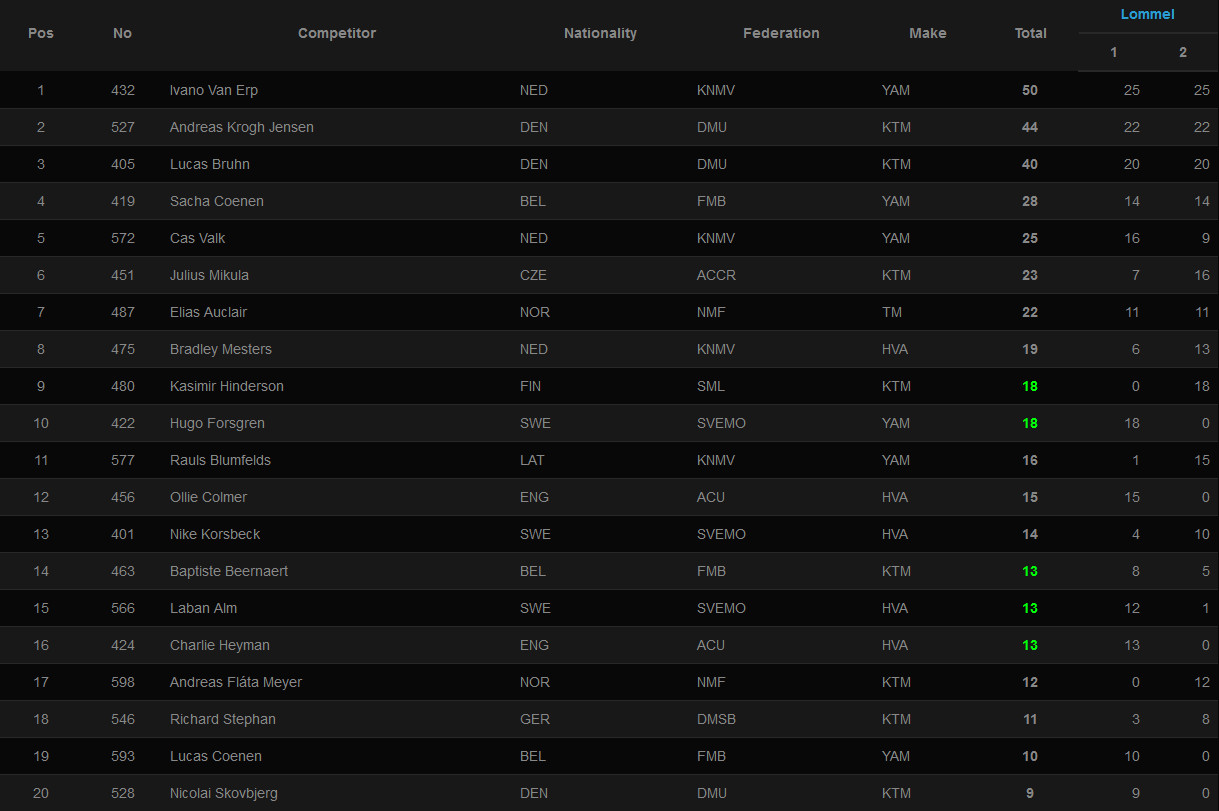Click rider number 405
This screenshot has height=811, width=1219.
[x=123, y=164]
